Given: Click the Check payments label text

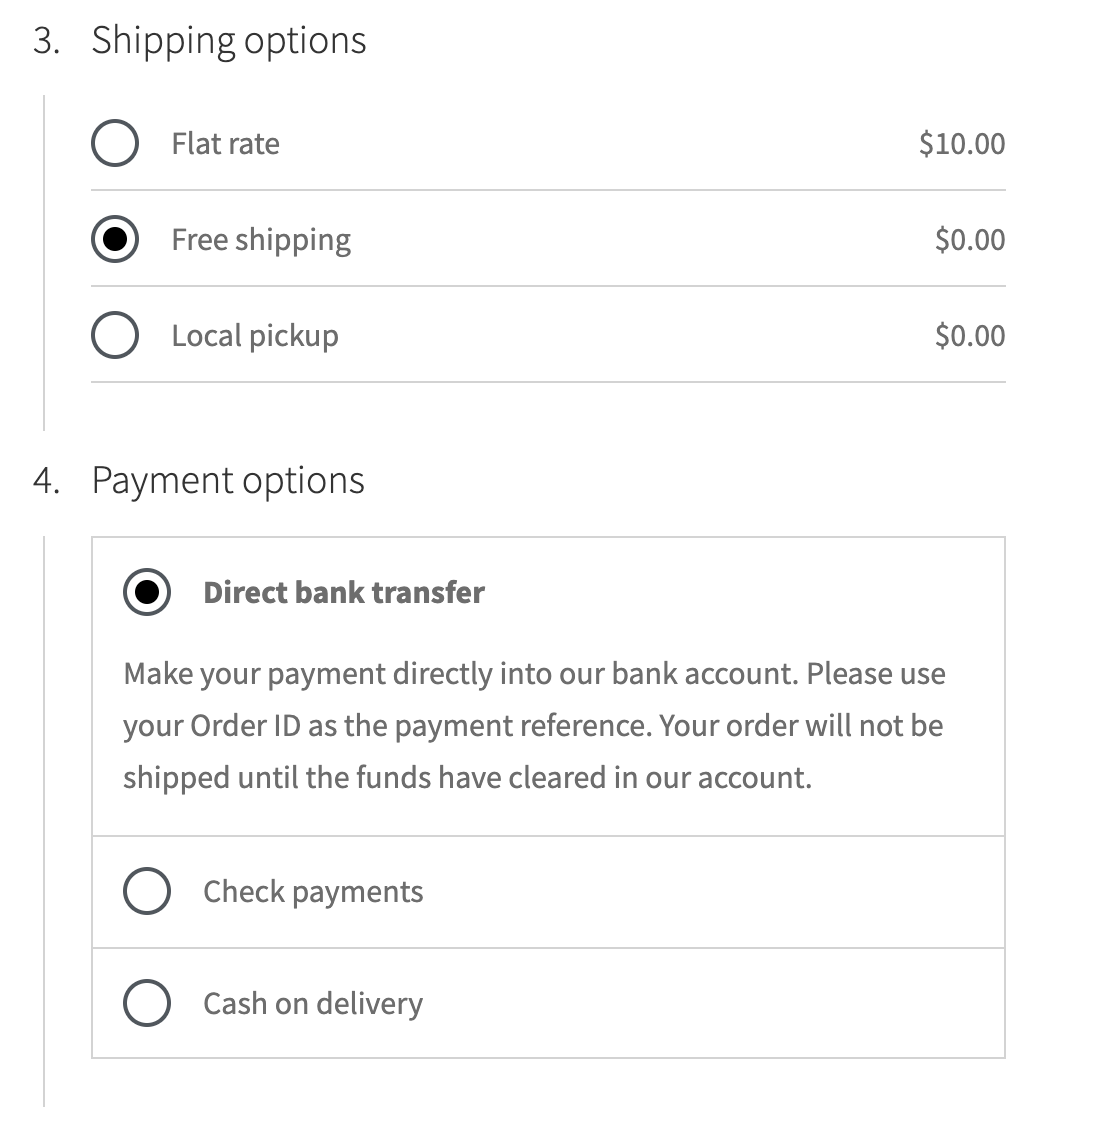Looking at the screenshot, I should coord(313,891).
